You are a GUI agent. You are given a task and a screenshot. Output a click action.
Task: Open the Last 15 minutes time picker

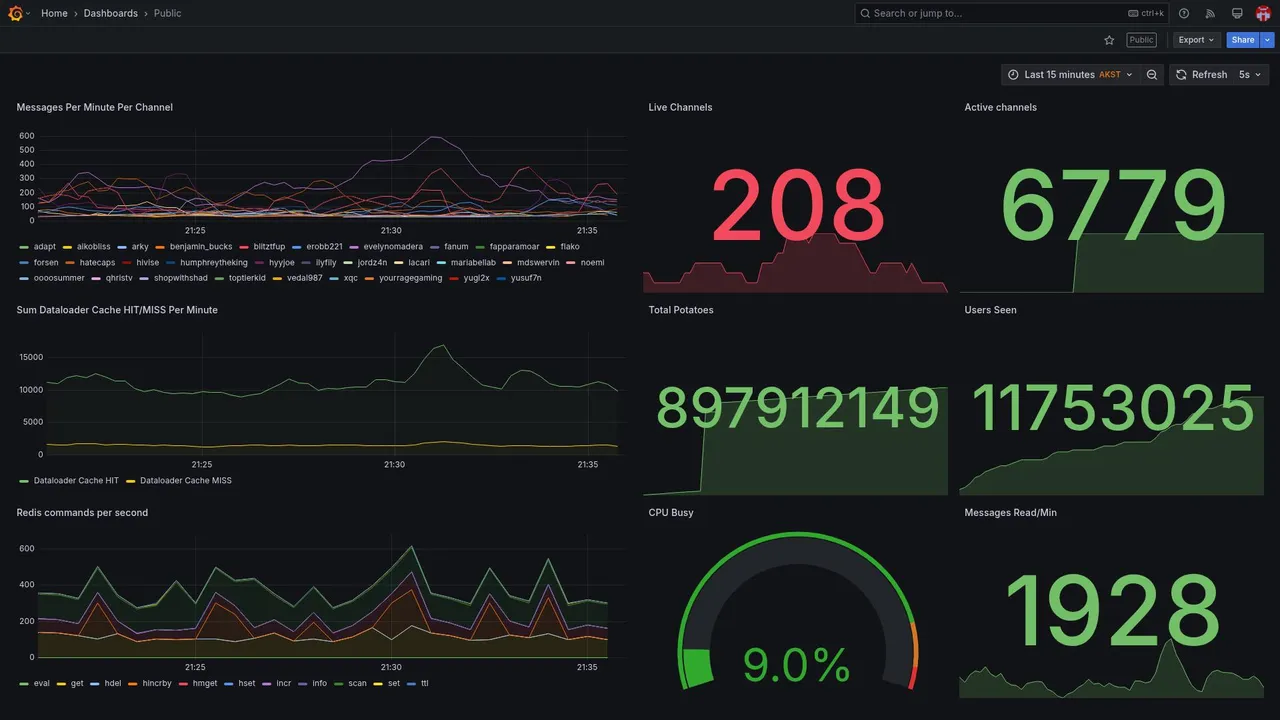pos(1070,75)
